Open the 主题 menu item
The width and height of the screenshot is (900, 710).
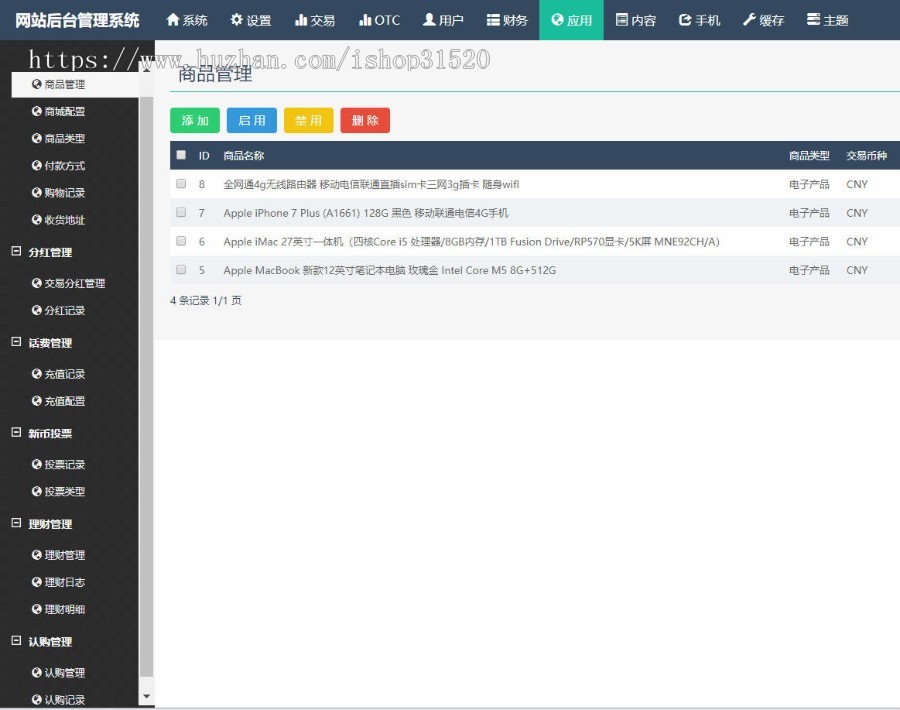coord(827,19)
